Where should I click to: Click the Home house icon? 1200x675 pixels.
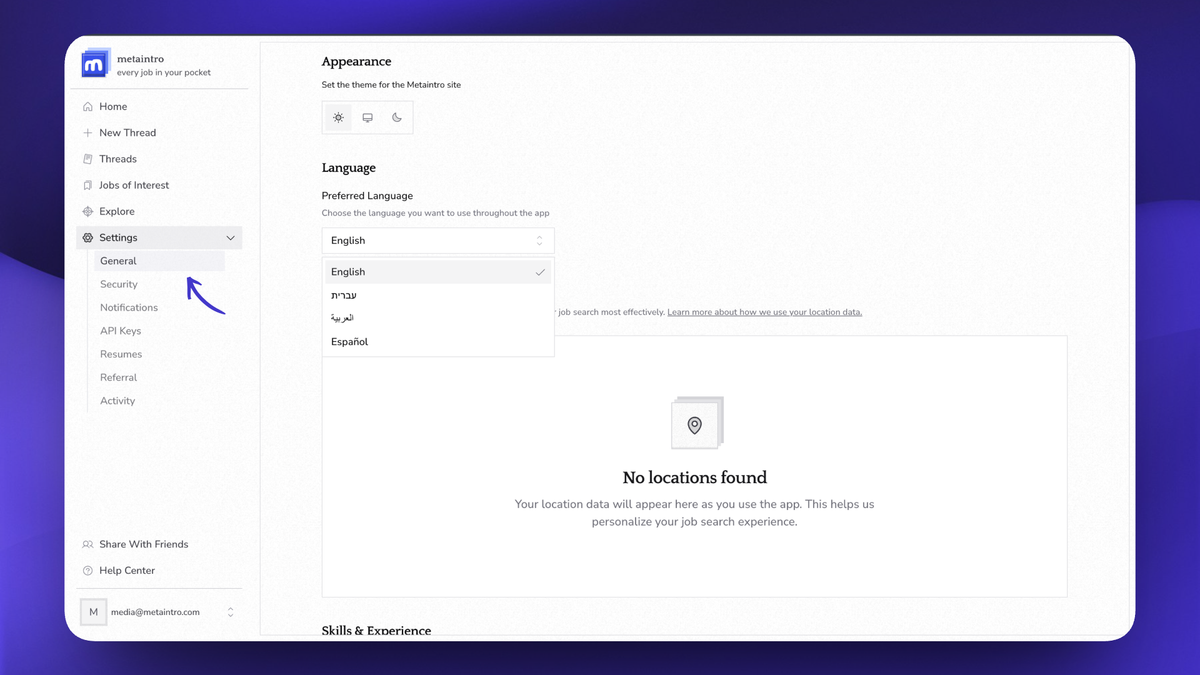coord(88,107)
